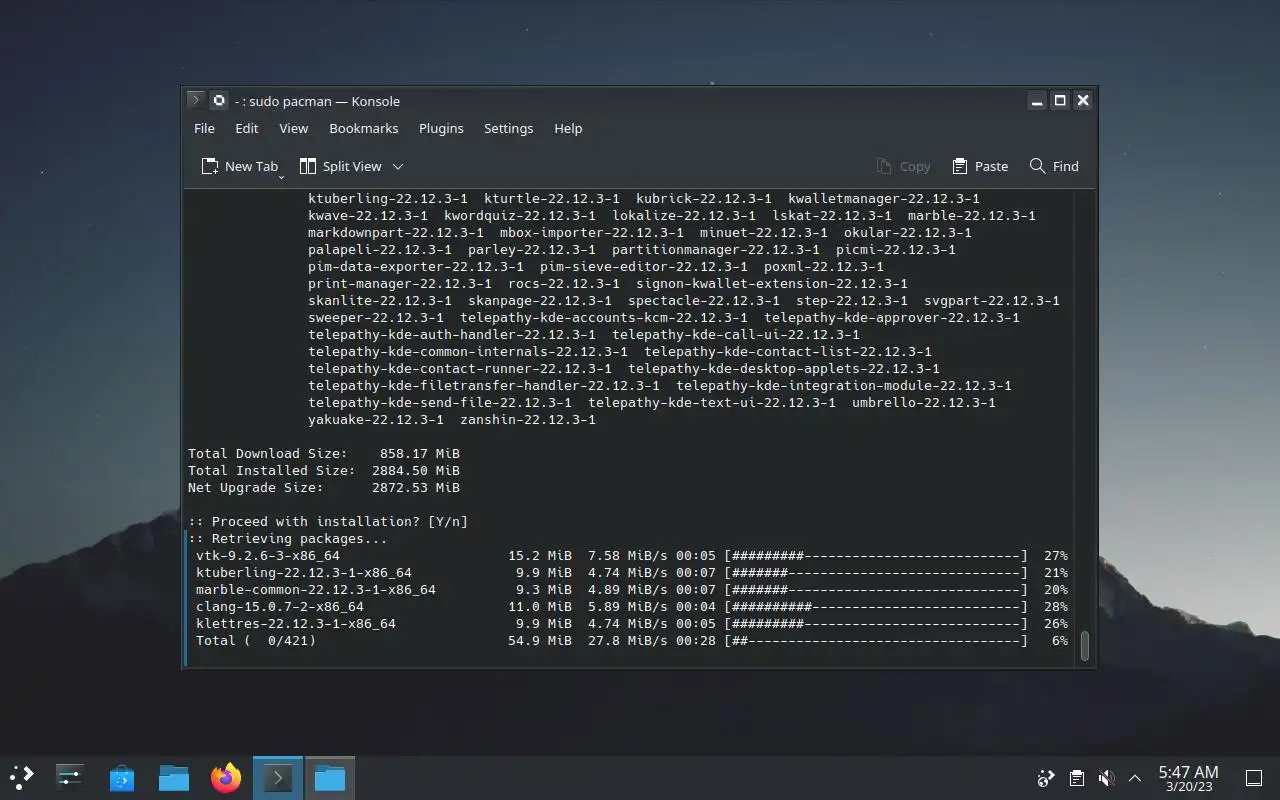The width and height of the screenshot is (1280, 800).
Task: Click the Konsole terminal icon in title bar
Action: [196, 100]
